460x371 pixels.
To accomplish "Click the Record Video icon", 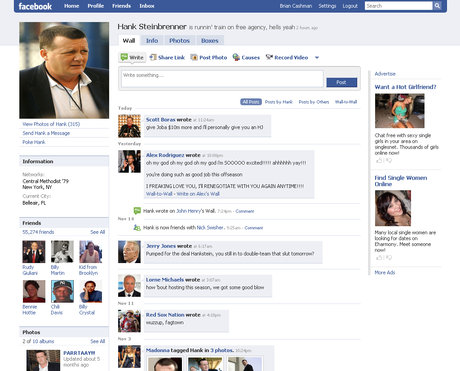I will (x=269, y=57).
